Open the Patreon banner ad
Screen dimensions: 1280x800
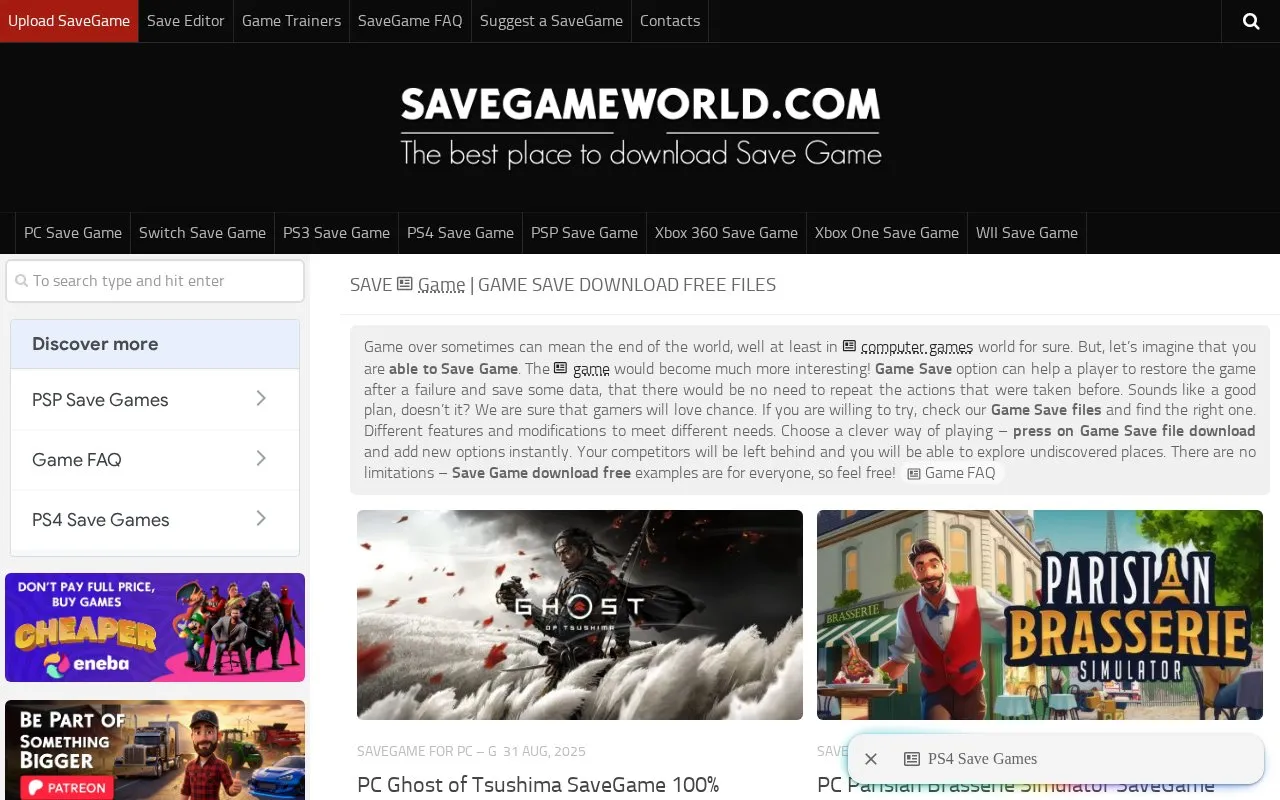pos(155,750)
